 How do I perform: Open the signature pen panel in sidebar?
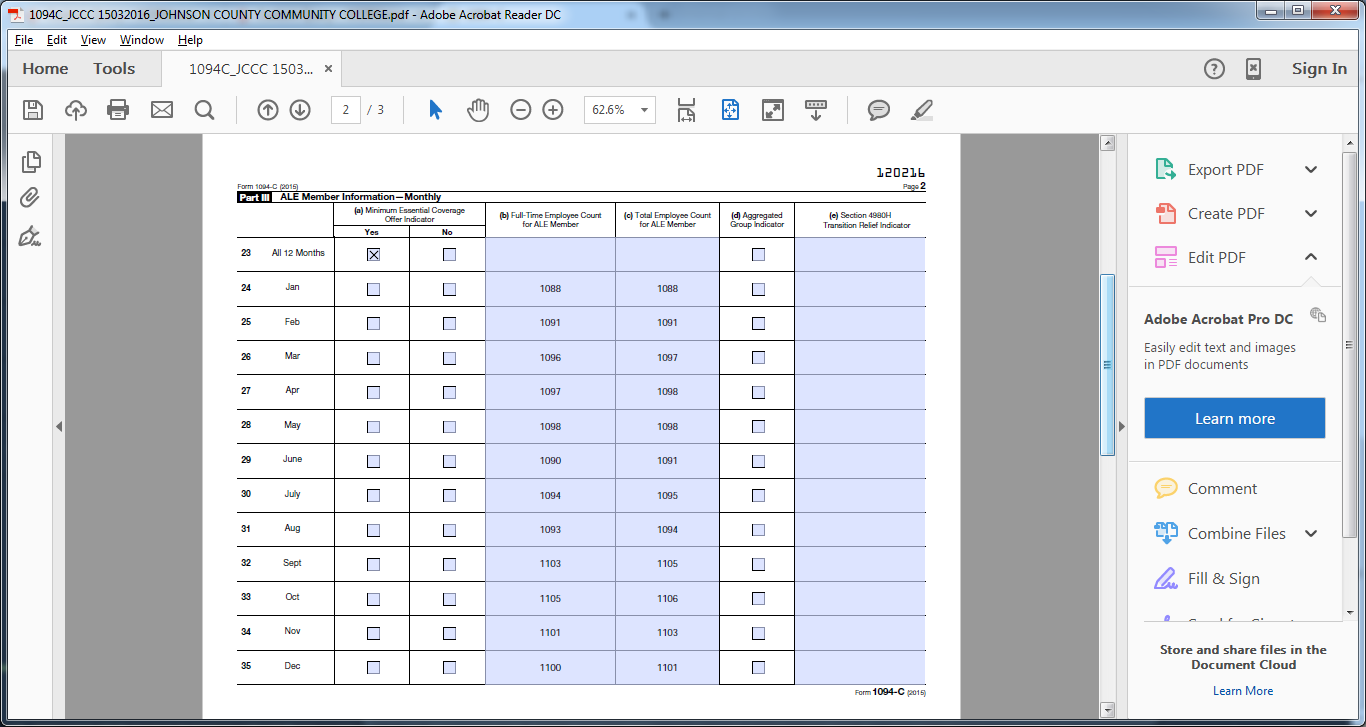click(30, 236)
